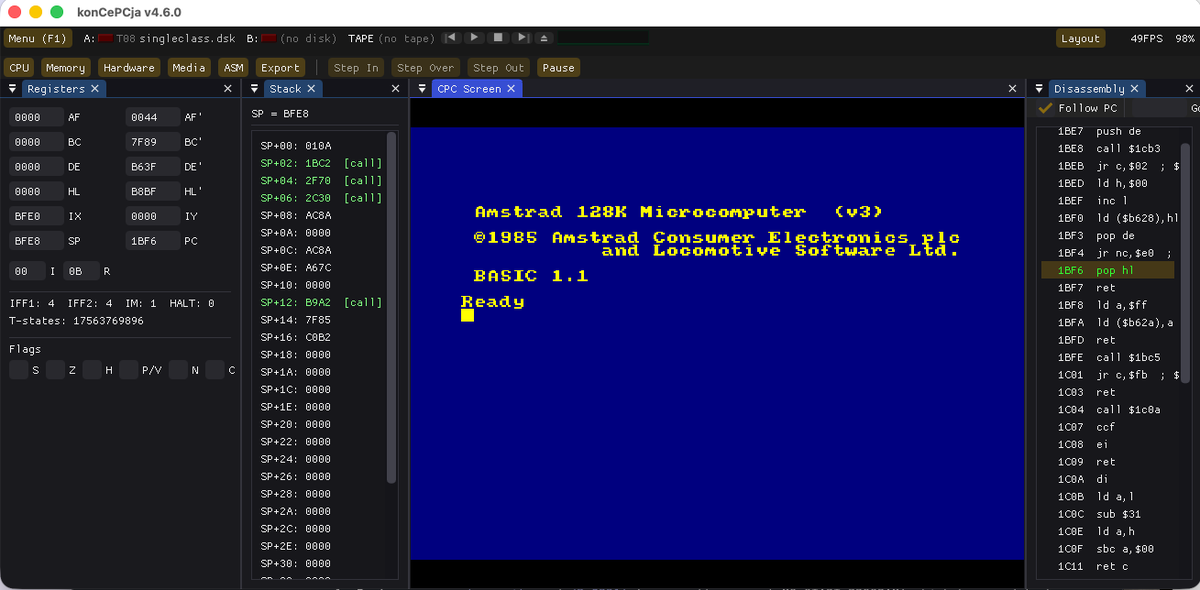Select the Disassembly tab
The width and height of the screenshot is (1200, 590).
1088,89
